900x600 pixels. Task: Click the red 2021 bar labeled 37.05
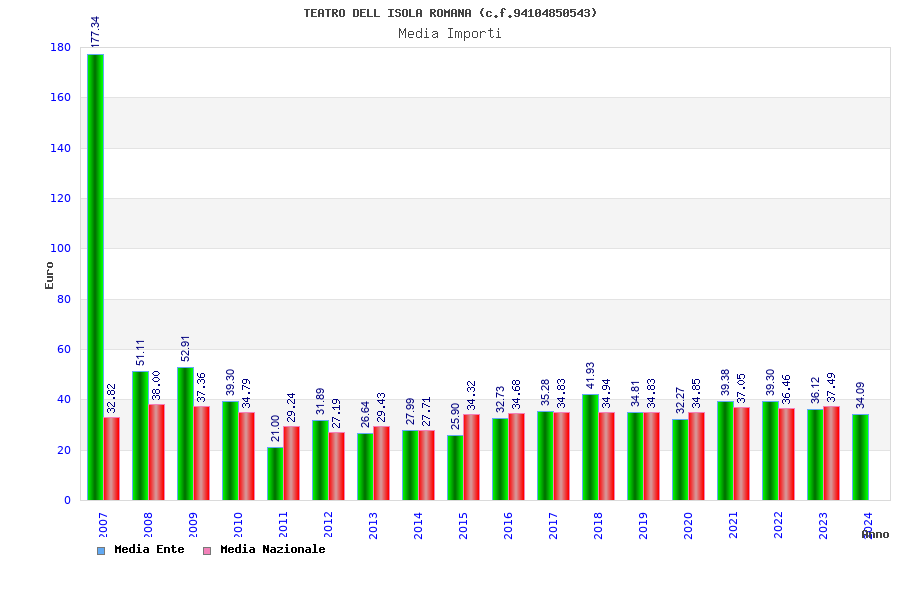[742, 454]
